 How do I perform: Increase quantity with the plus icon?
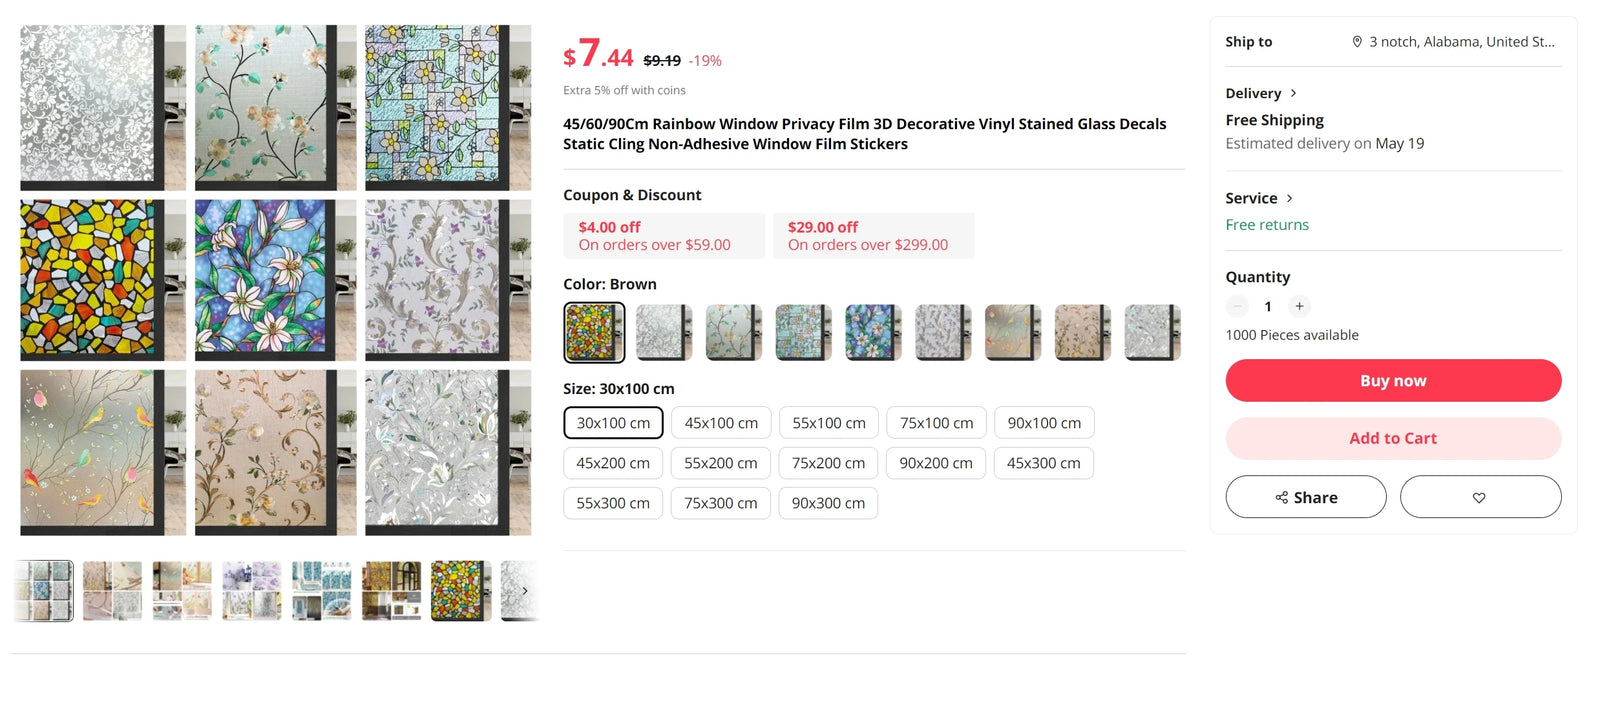click(1299, 307)
